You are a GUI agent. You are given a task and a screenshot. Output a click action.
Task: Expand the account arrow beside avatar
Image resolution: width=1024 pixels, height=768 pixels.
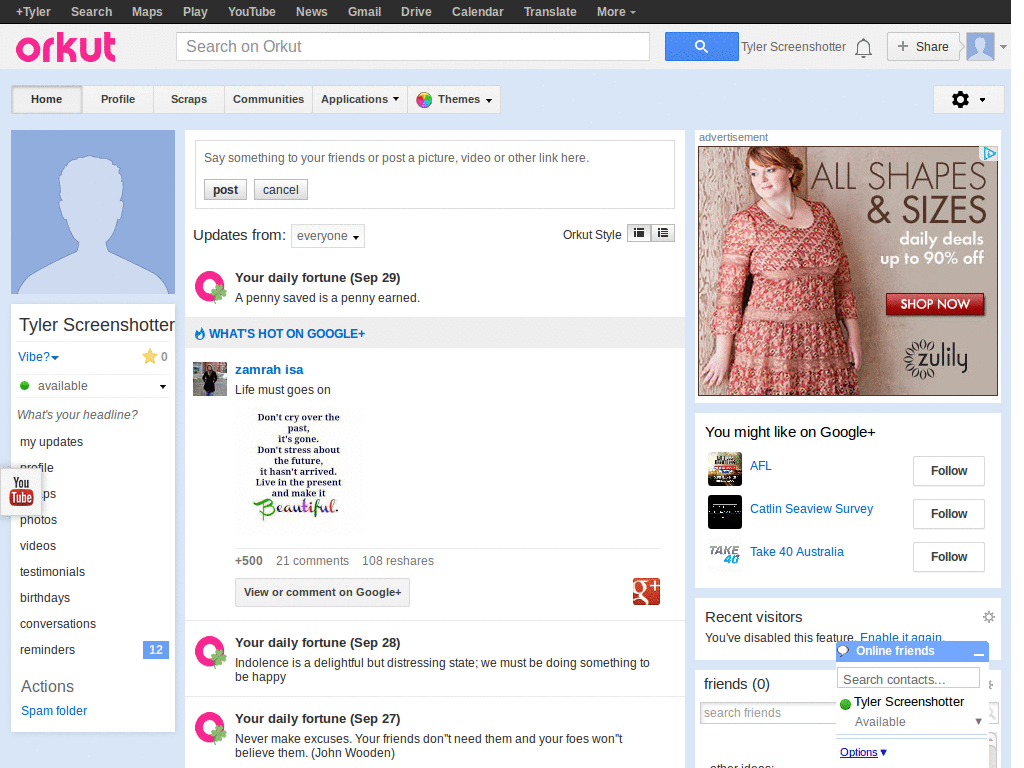pos(1003,47)
